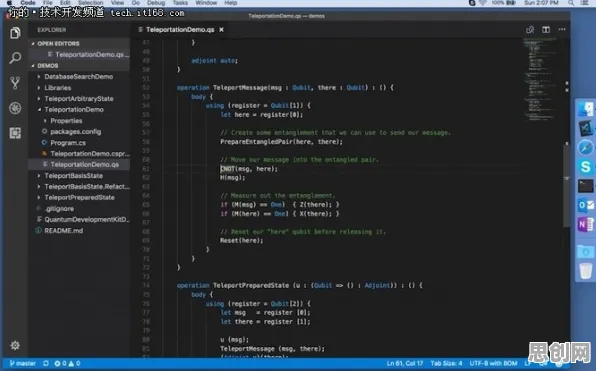Open the Trash in the dock
The height and width of the screenshot is (371, 596).
point(585,271)
